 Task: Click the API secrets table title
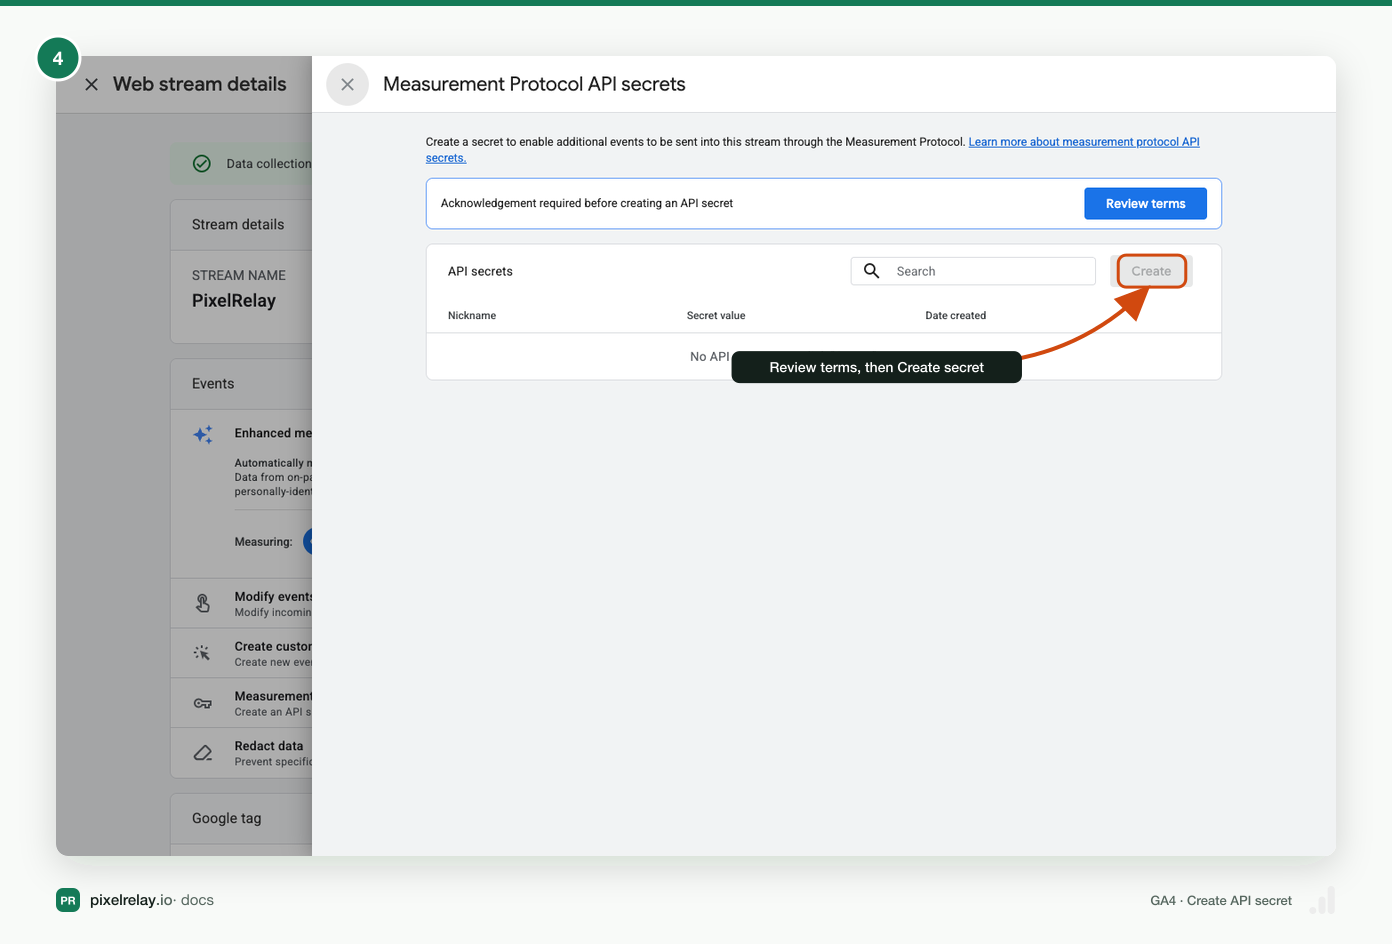coord(480,272)
